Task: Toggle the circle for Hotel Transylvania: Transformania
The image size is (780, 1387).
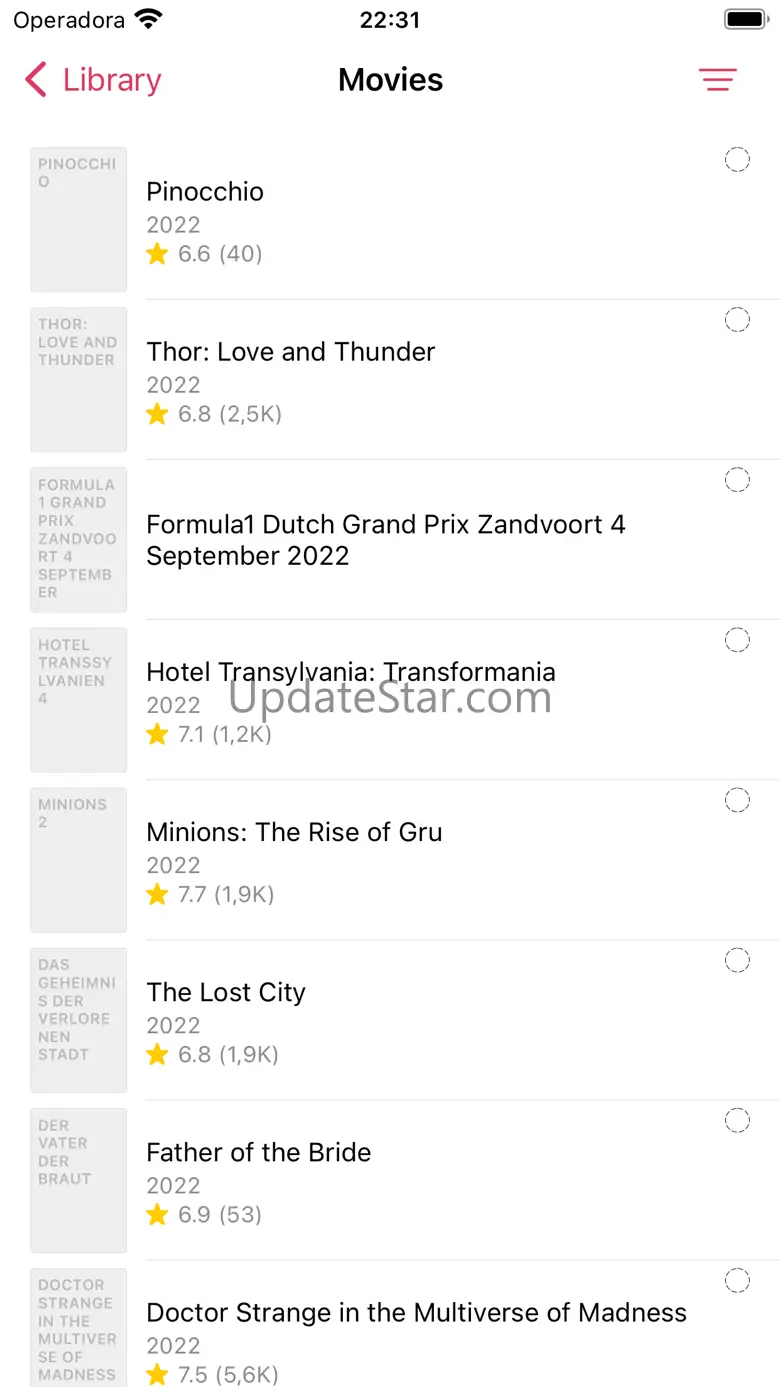Action: tap(737, 640)
